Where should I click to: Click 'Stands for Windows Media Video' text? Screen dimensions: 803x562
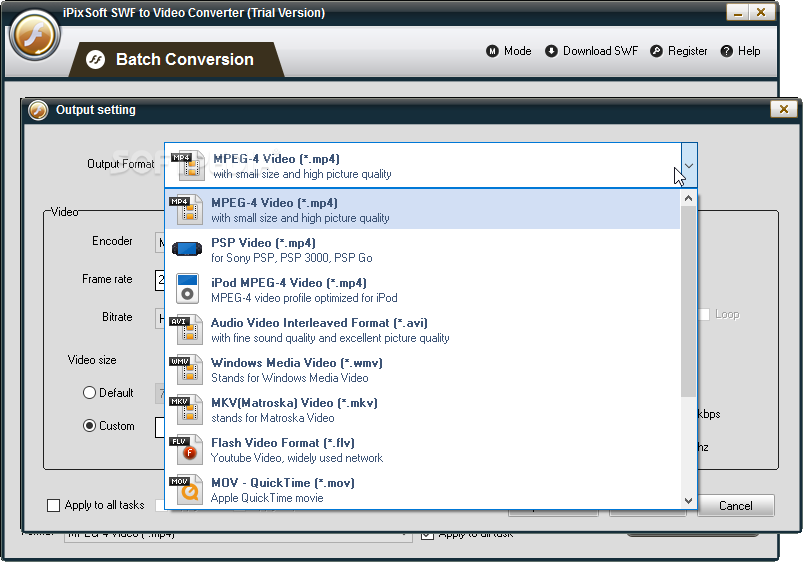[x=289, y=378]
